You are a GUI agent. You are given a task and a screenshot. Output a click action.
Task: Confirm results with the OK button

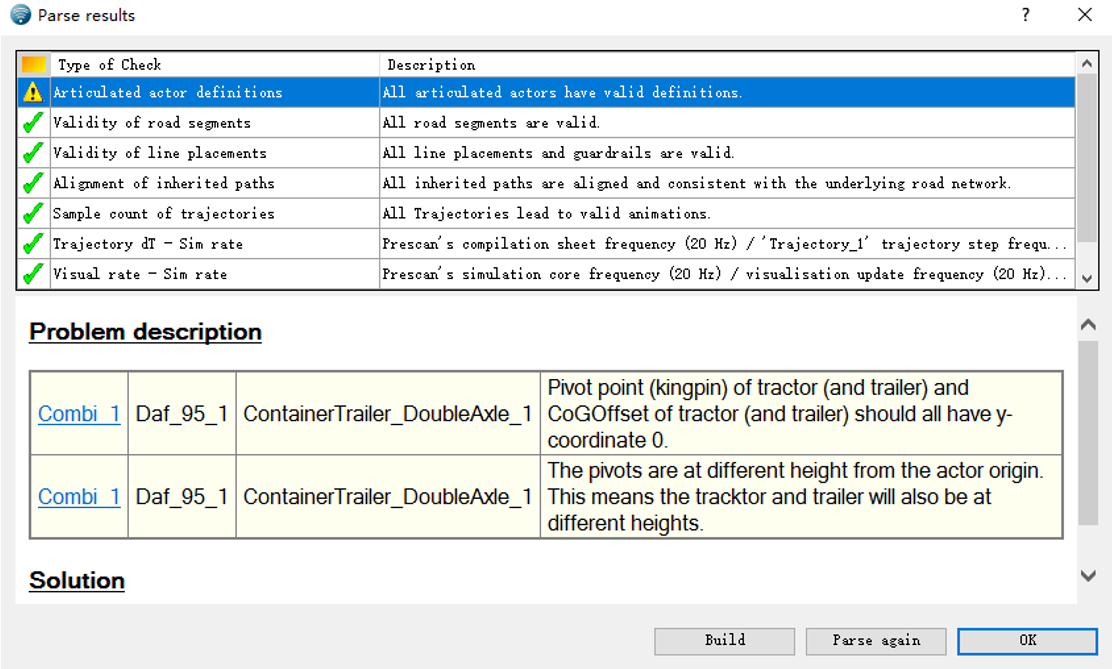tap(1026, 641)
